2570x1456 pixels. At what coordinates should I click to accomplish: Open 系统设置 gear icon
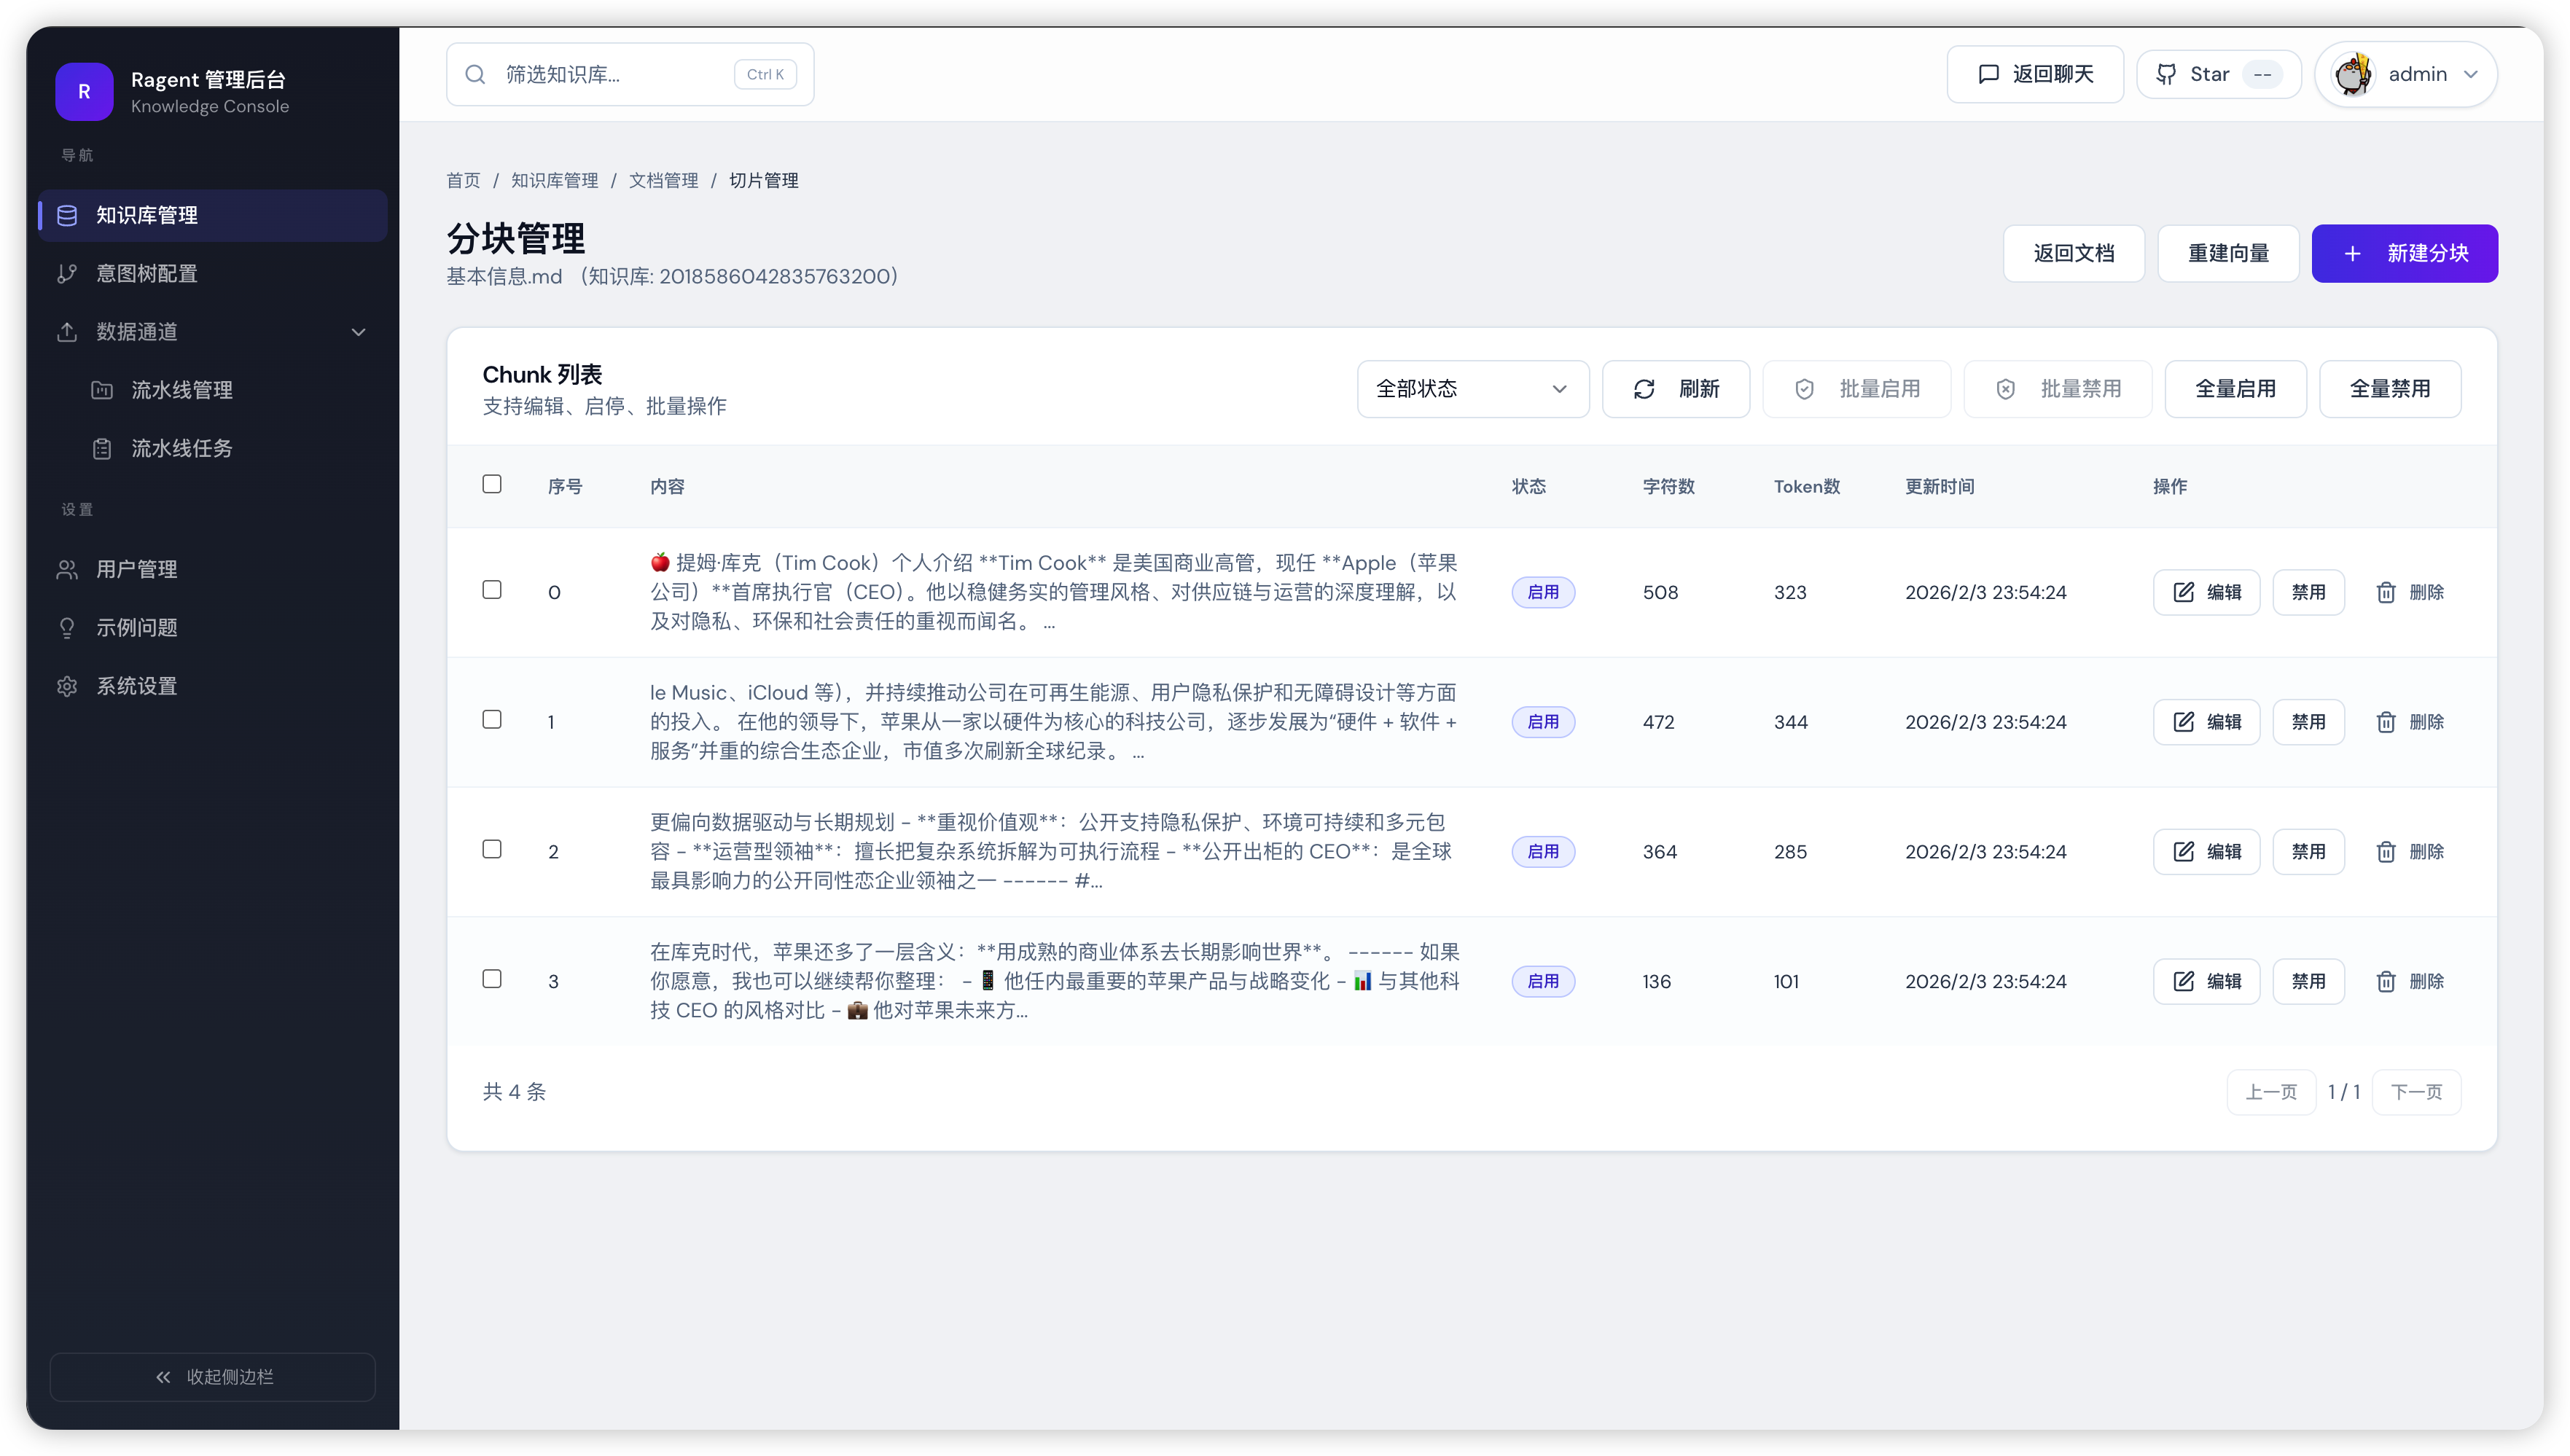tap(66, 686)
